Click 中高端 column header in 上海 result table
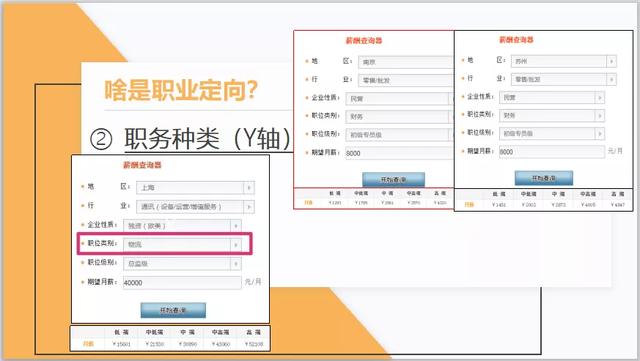 (x=220, y=332)
